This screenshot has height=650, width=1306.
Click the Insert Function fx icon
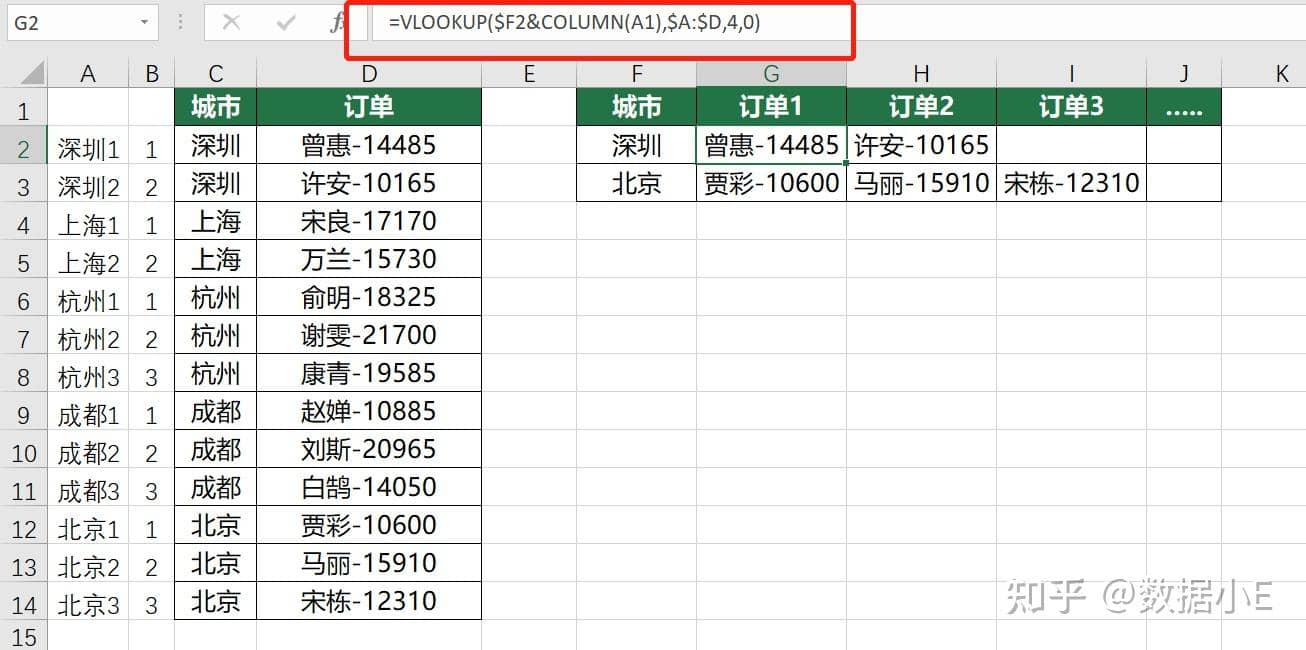336,22
